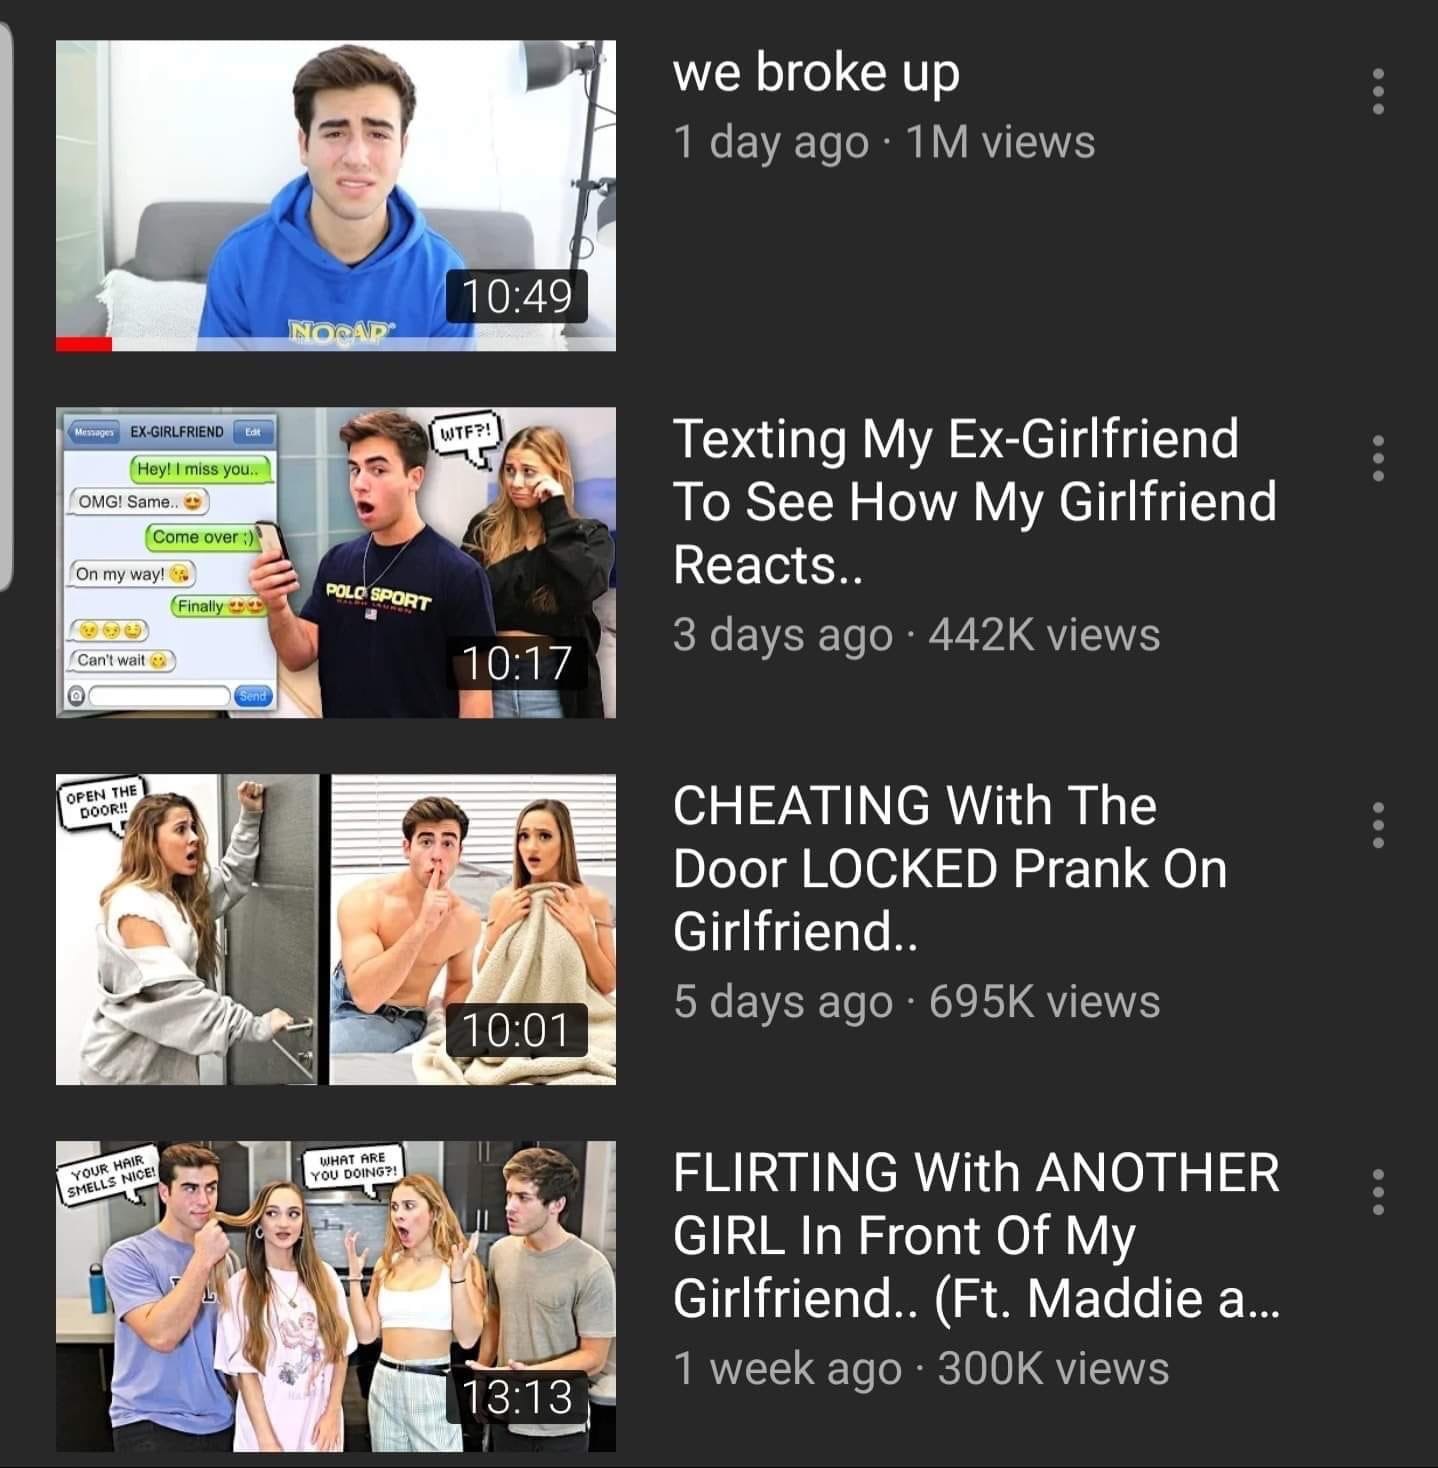Viewport: 1438px width, 1468px height.
Task: Click the 13:13 duration badge
Action: [516, 1397]
